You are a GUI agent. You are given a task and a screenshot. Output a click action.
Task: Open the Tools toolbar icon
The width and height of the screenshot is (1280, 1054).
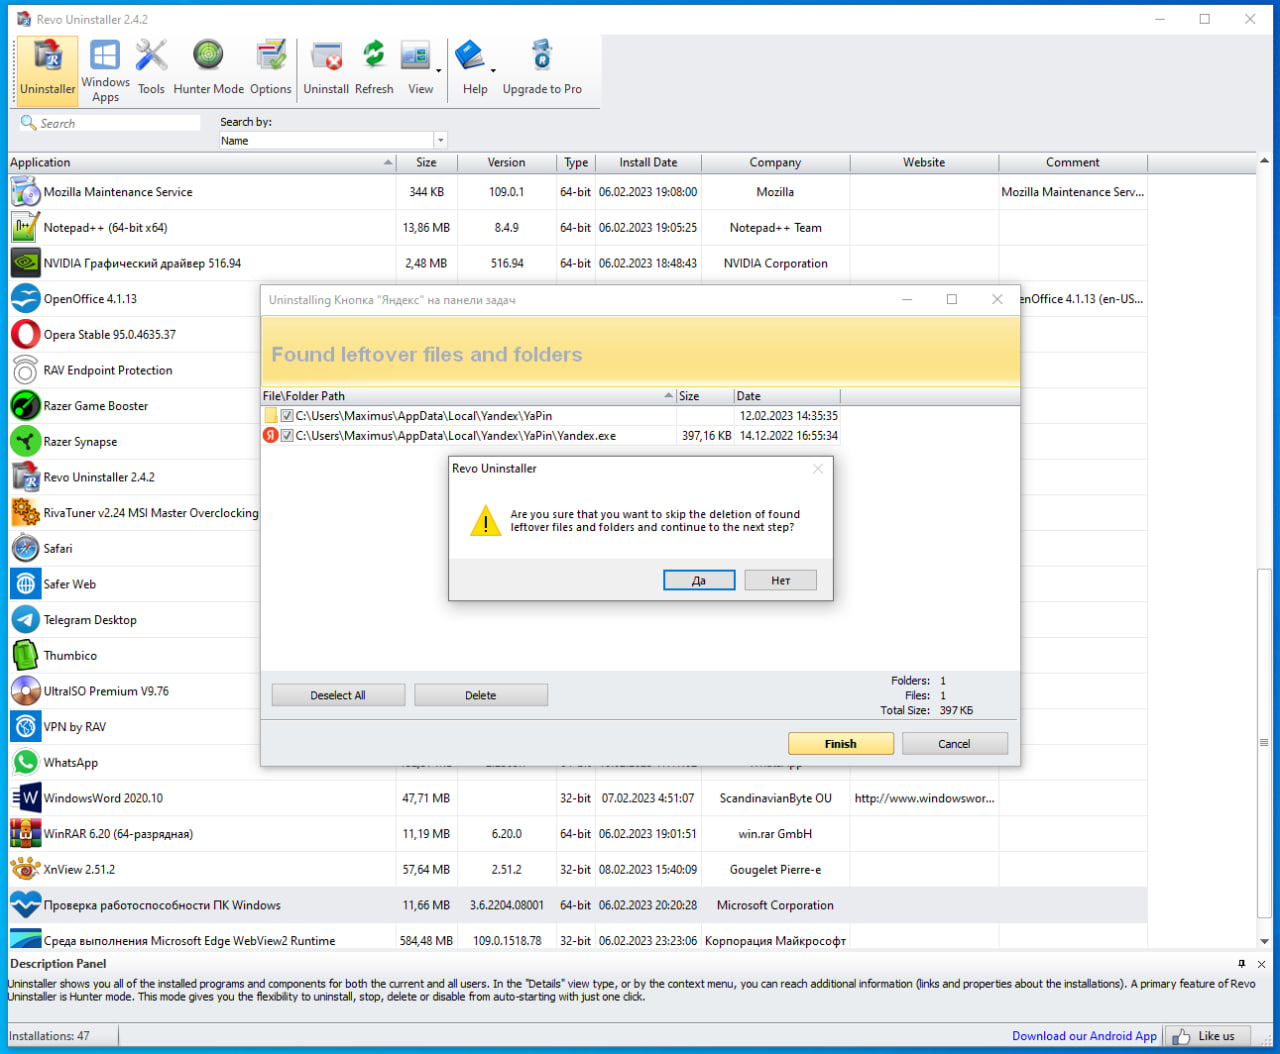point(152,69)
